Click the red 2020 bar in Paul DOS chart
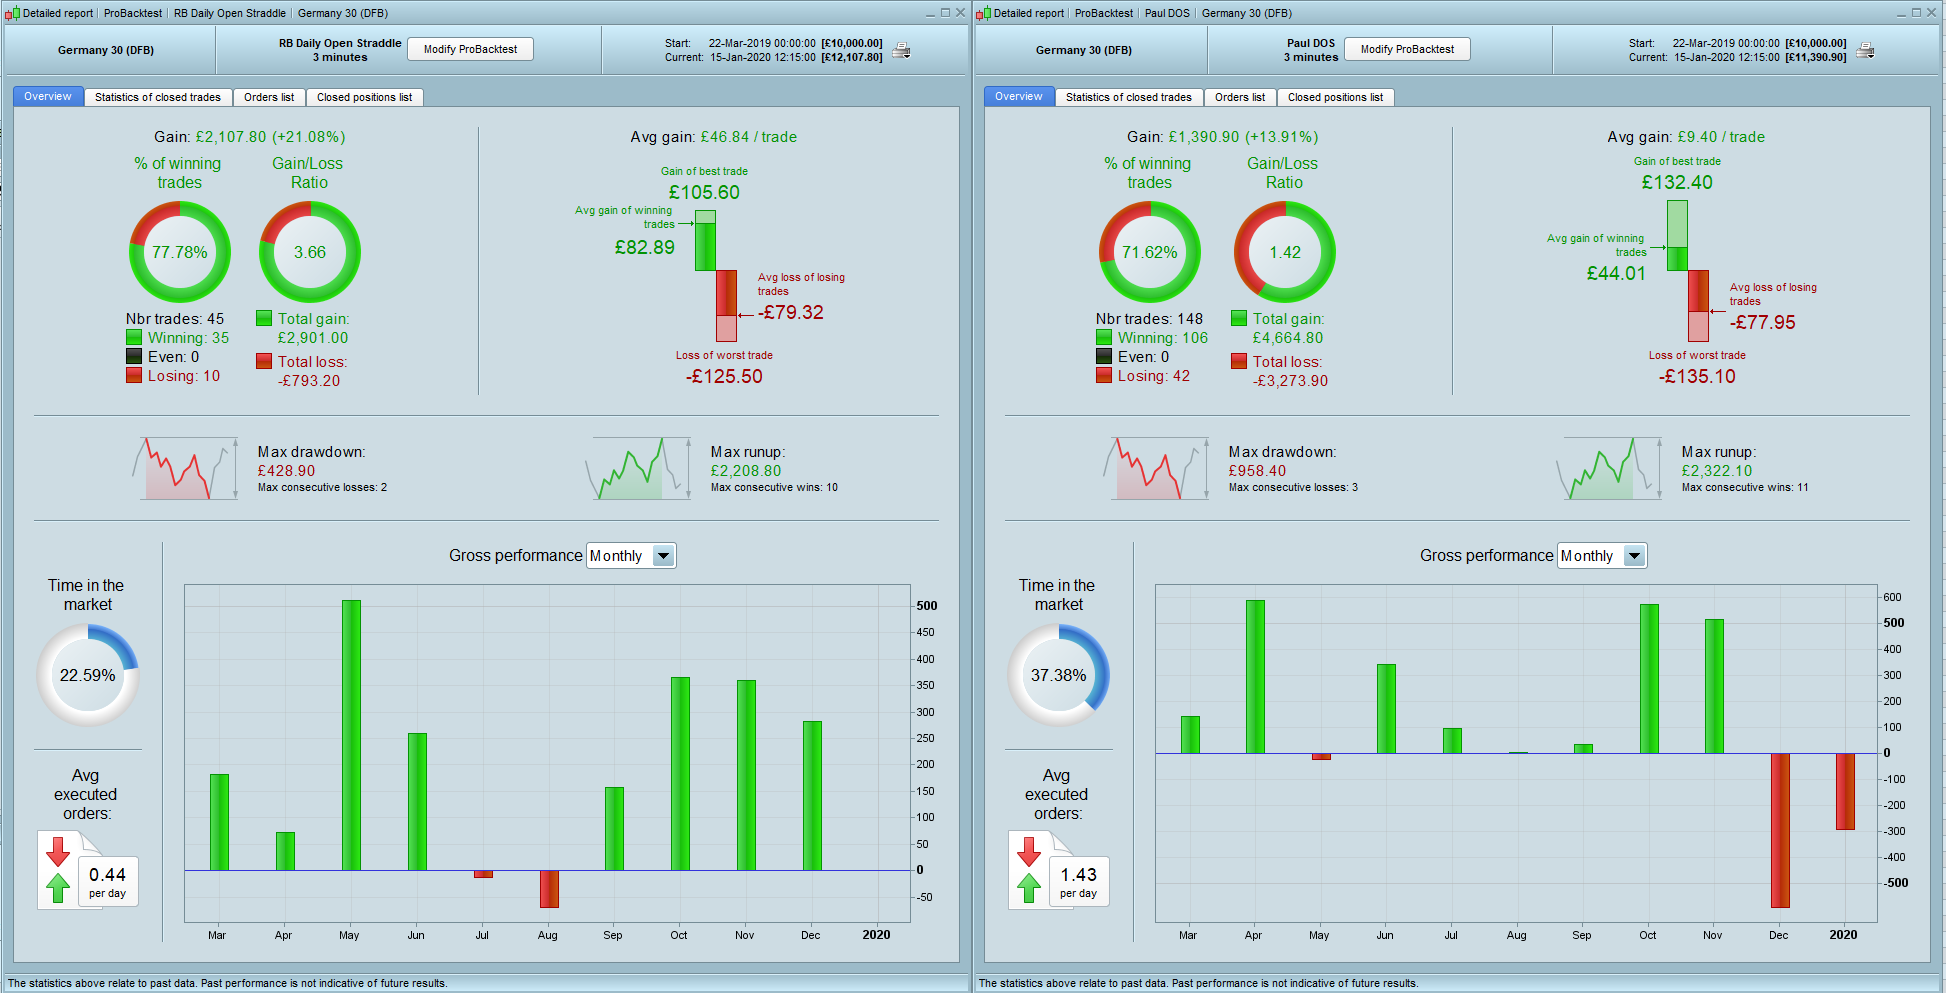Viewport: 1946px width, 993px height. (1845, 791)
